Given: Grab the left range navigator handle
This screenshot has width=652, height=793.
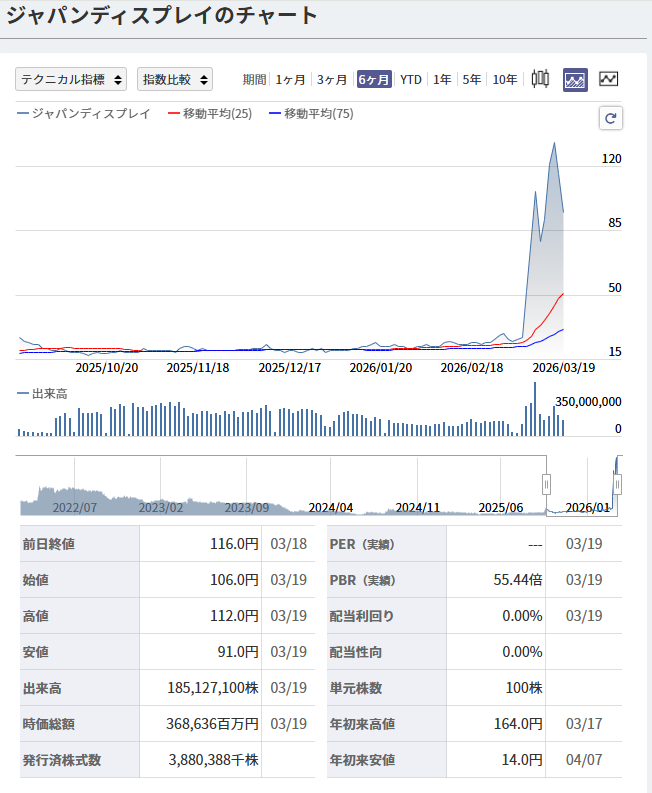Looking at the screenshot, I should pos(546,484).
